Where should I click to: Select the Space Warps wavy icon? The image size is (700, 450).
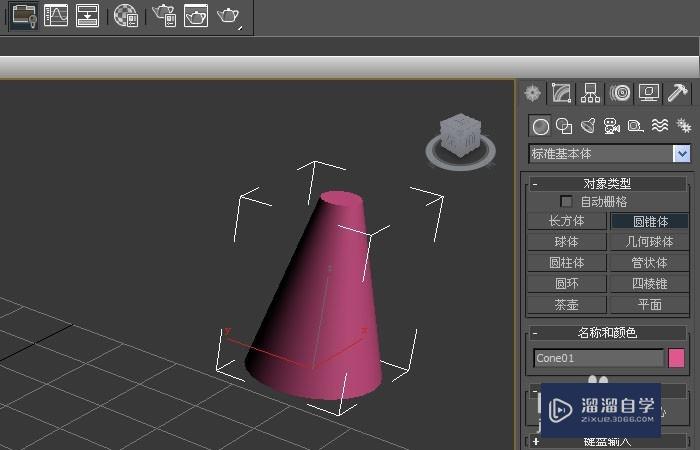[660, 126]
